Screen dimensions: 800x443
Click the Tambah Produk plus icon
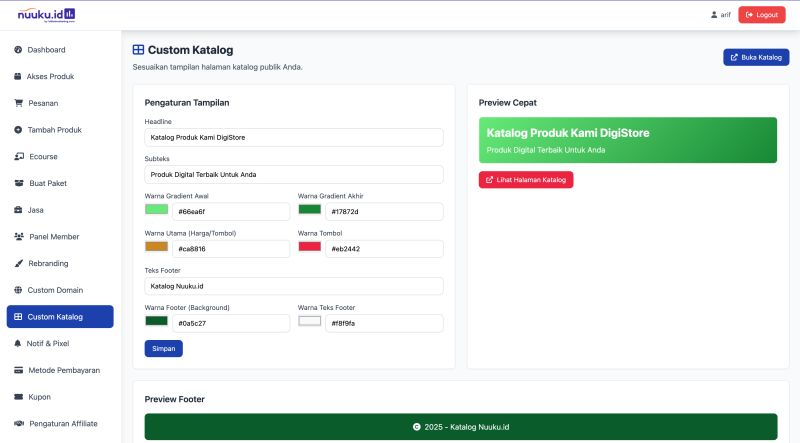pyautogui.click(x=18, y=130)
